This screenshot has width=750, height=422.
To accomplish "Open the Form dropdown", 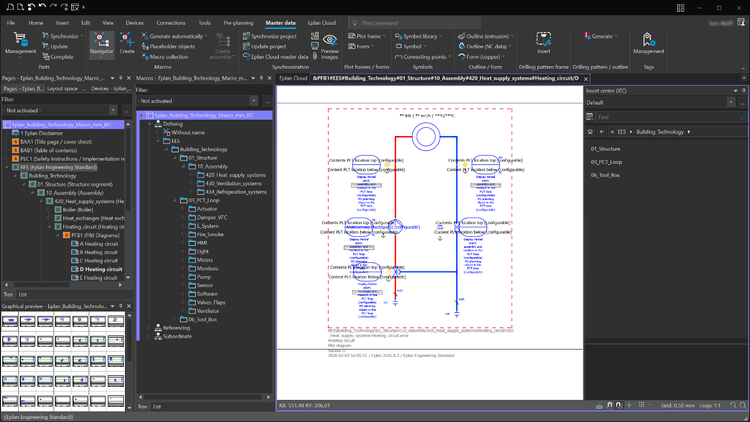I will (x=372, y=46).
